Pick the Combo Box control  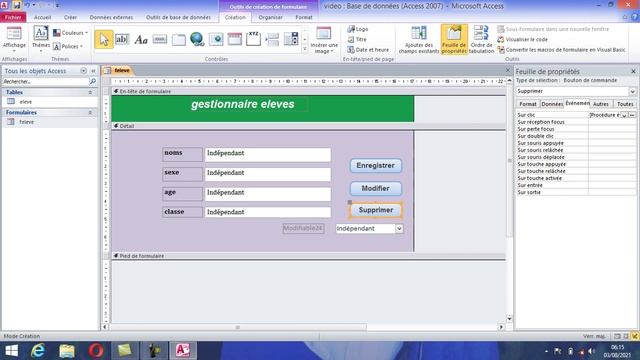pos(291,39)
